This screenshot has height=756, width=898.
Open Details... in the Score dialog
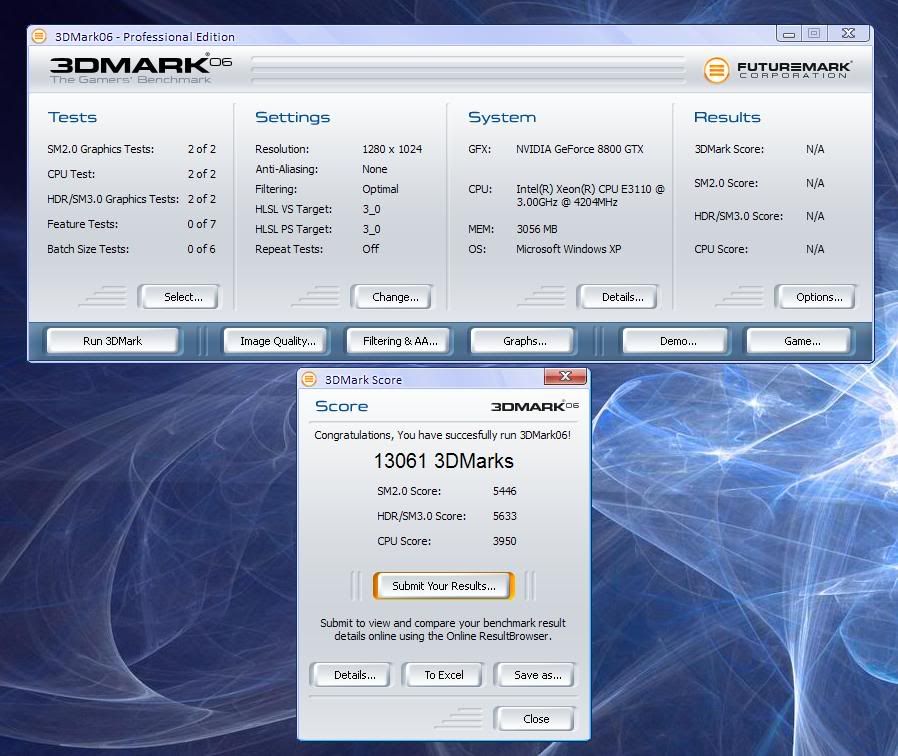click(x=350, y=675)
